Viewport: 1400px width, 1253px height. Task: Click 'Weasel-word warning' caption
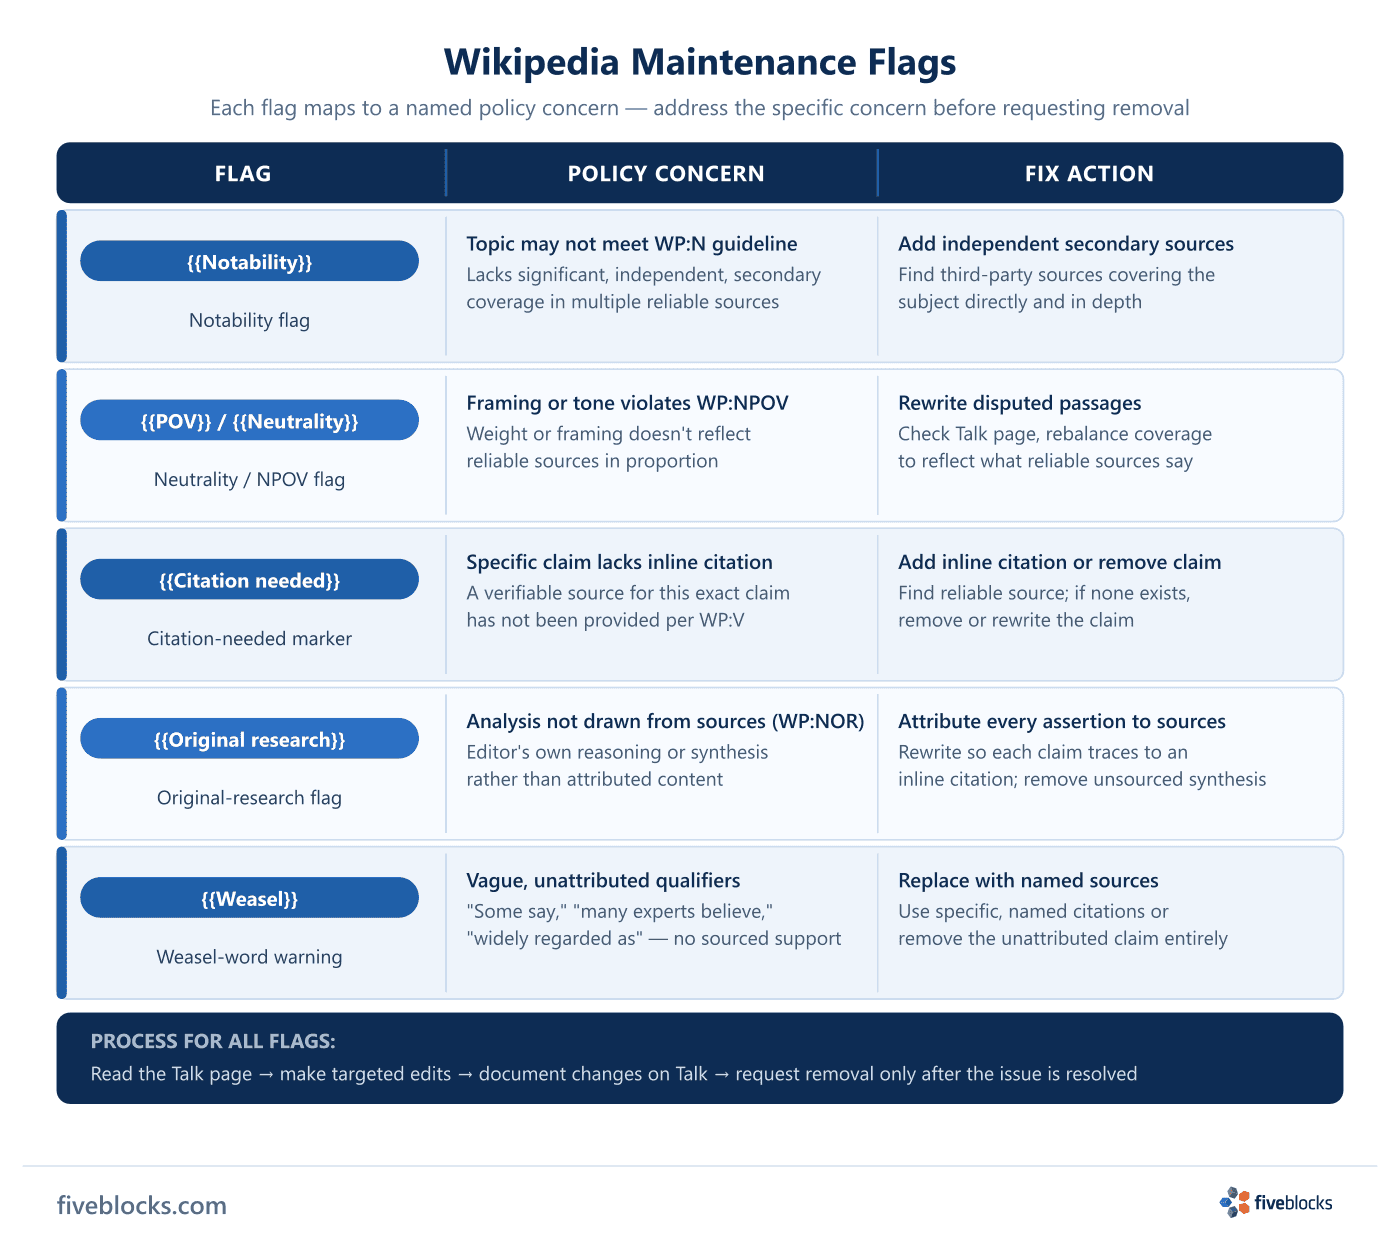pos(249,956)
